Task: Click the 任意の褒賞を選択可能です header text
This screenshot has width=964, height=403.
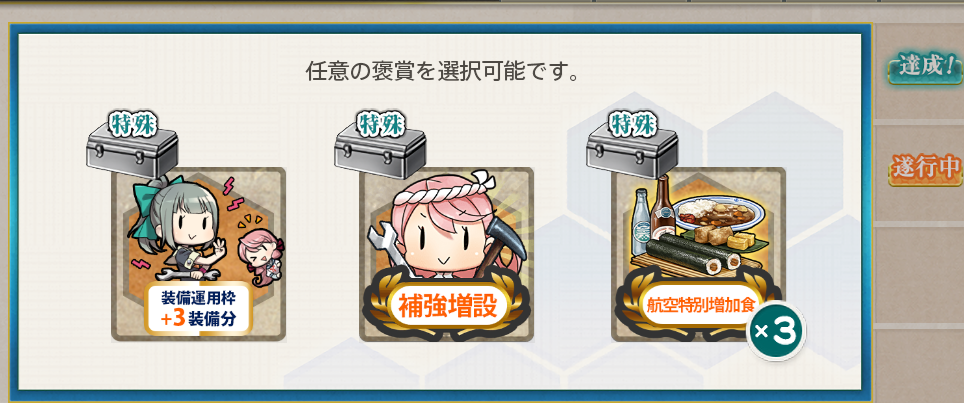Action: tap(442, 71)
